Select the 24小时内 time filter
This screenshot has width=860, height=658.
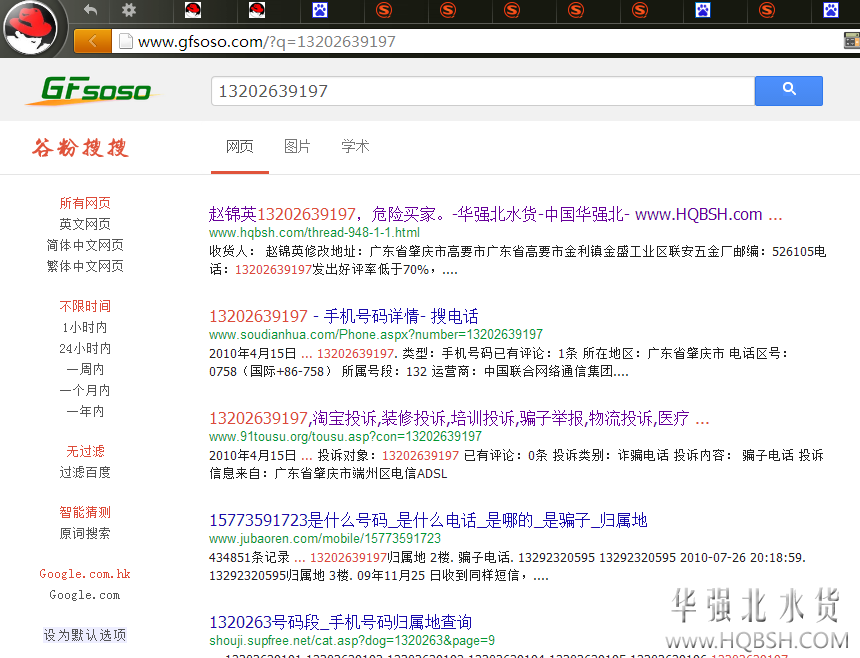click(x=85, y=348)
